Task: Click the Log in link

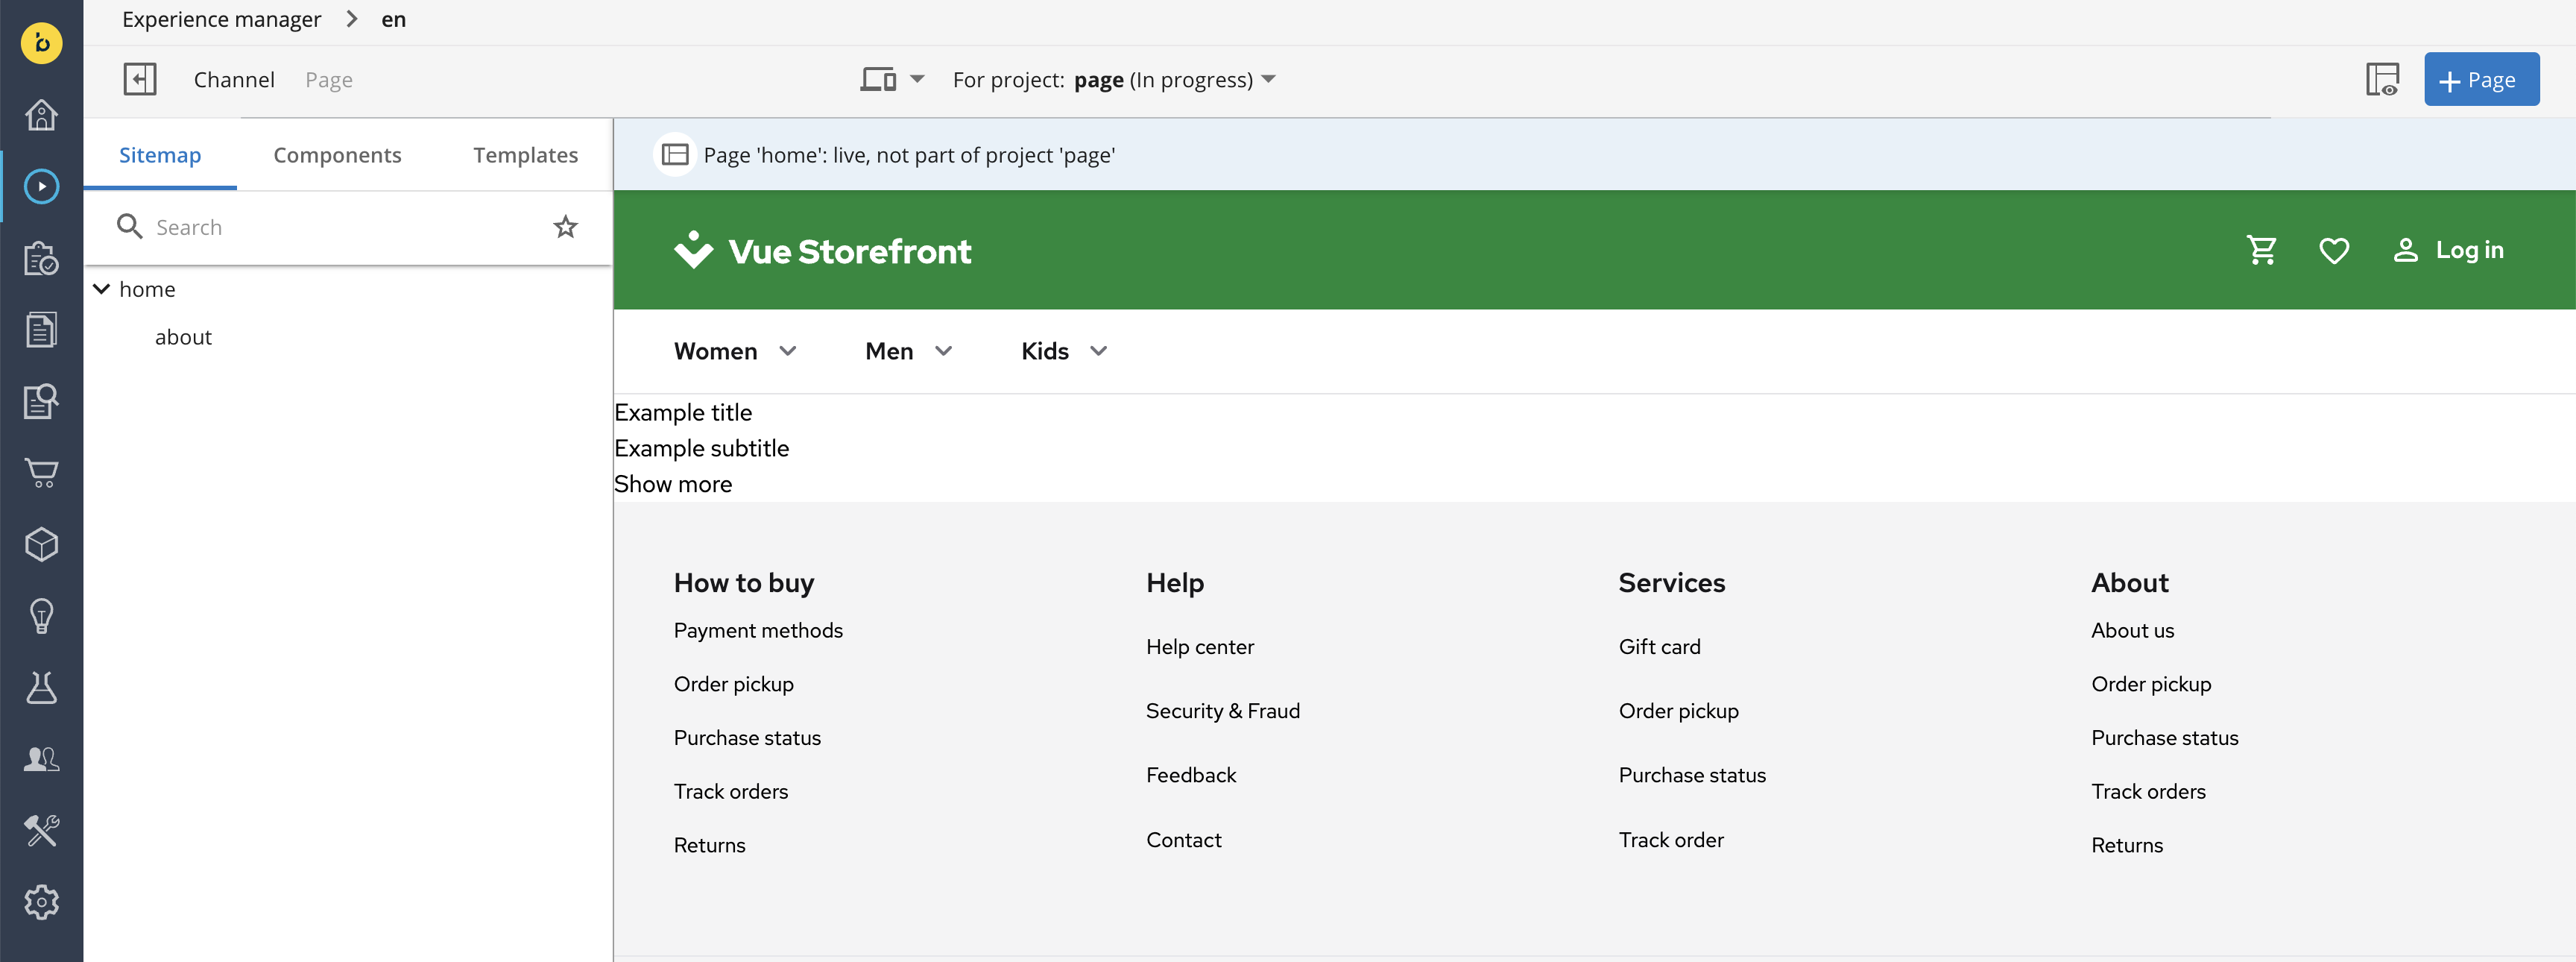Action: click(2468, 250)
